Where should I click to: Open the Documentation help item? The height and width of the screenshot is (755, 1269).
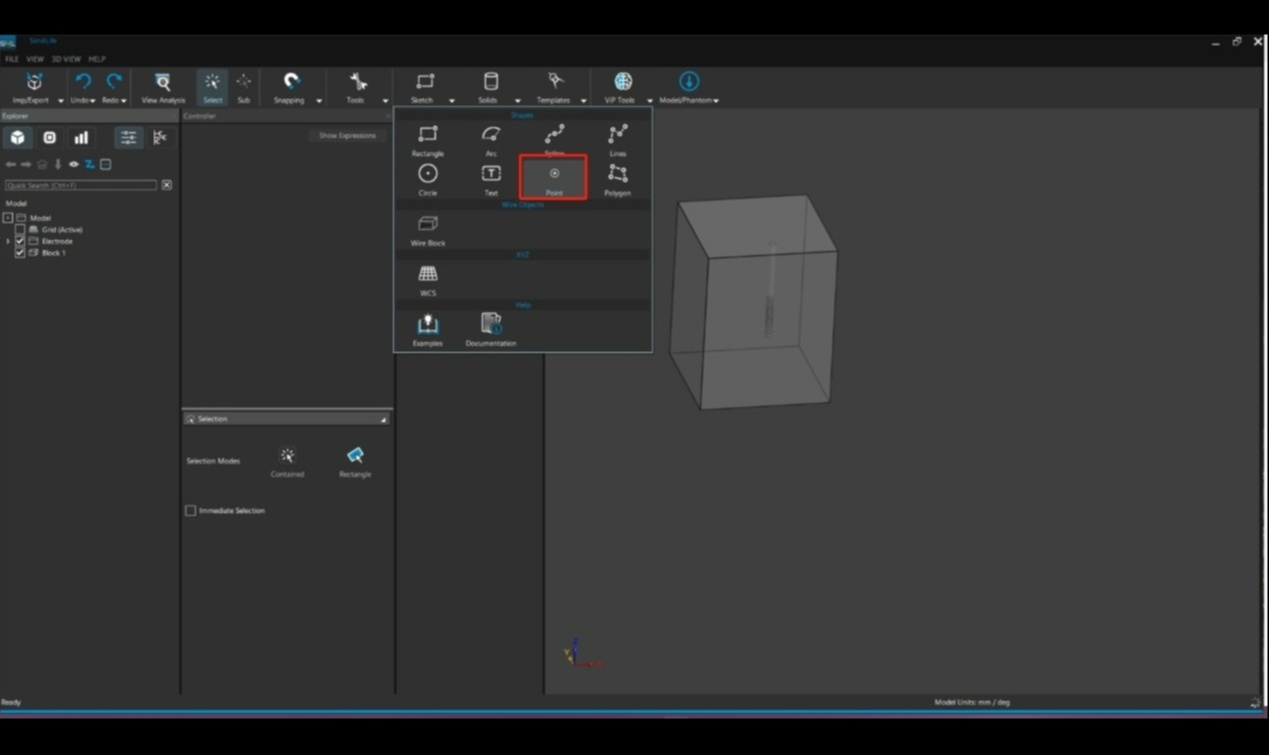click(x=491, y=329)
